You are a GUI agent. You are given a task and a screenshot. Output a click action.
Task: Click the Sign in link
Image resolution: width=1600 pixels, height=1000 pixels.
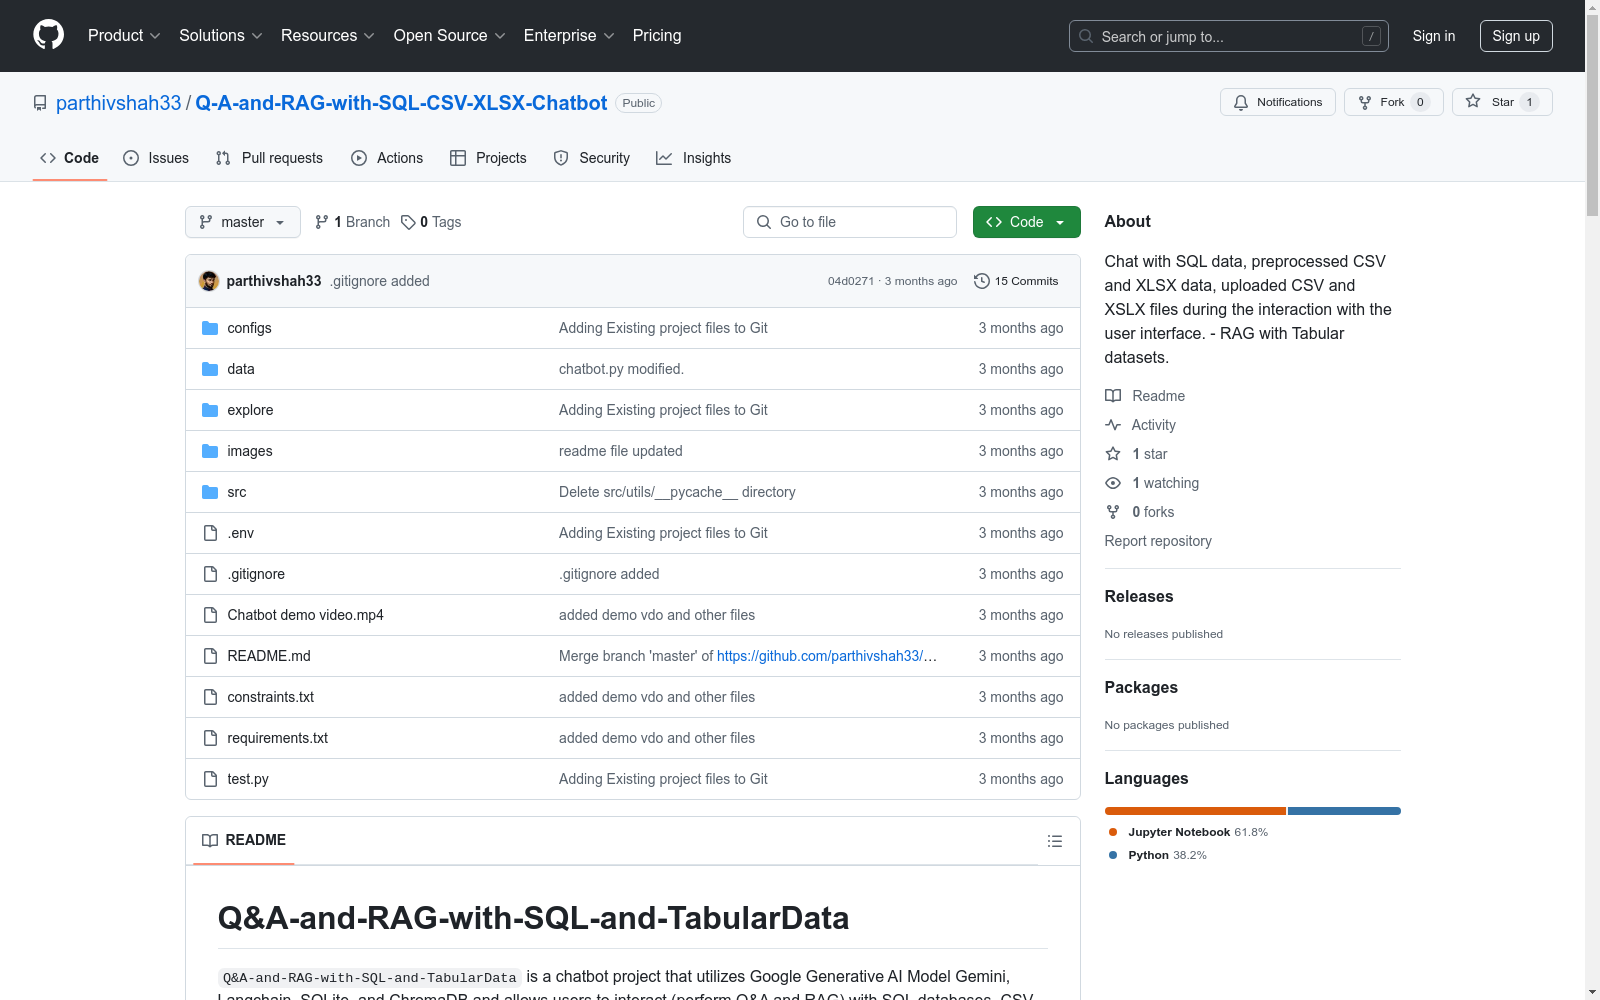pyautogui.click(x=1434, y=36)
